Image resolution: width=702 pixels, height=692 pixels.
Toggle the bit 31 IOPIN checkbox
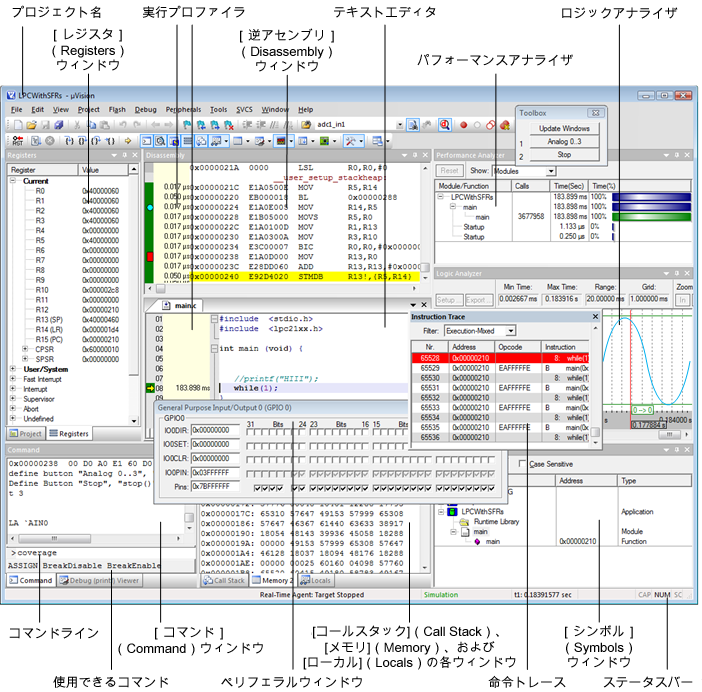pos(250,474)
